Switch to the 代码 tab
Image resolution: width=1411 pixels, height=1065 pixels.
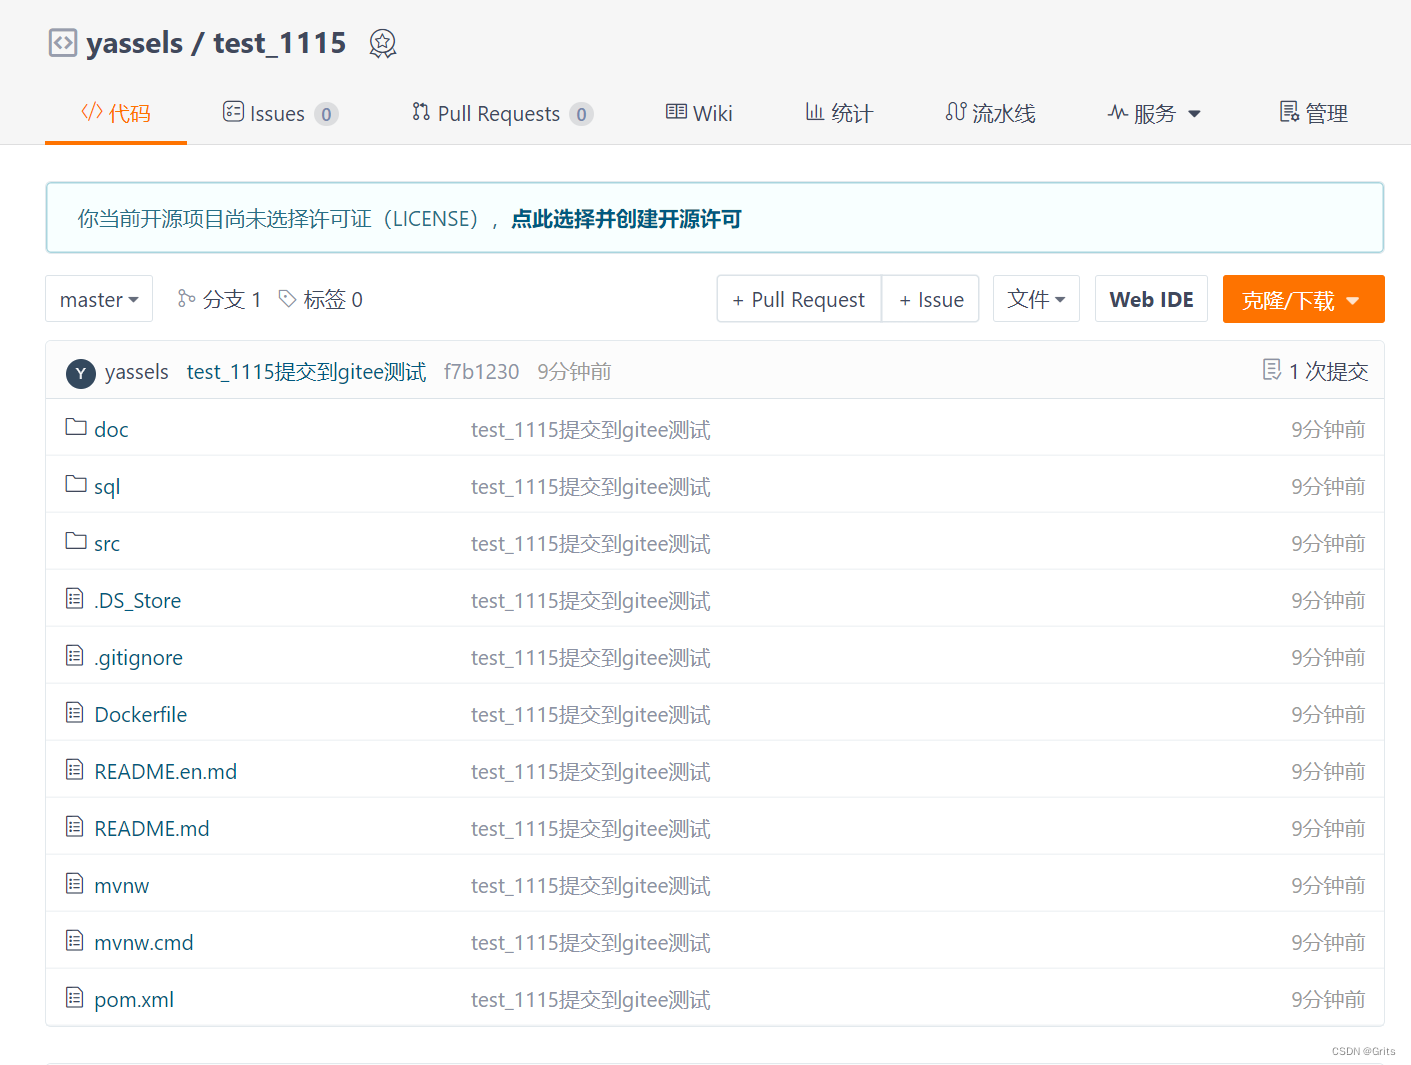point(116,113)
